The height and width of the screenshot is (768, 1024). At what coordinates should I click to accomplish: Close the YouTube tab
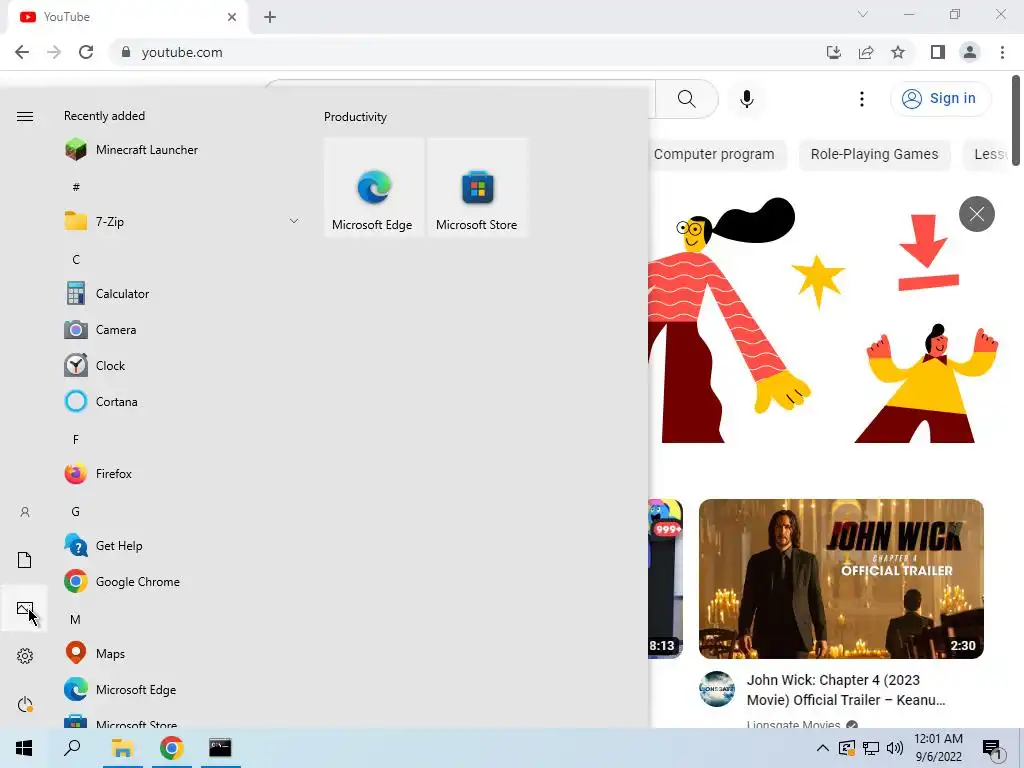pyautogui.click(x=232, y=17)
